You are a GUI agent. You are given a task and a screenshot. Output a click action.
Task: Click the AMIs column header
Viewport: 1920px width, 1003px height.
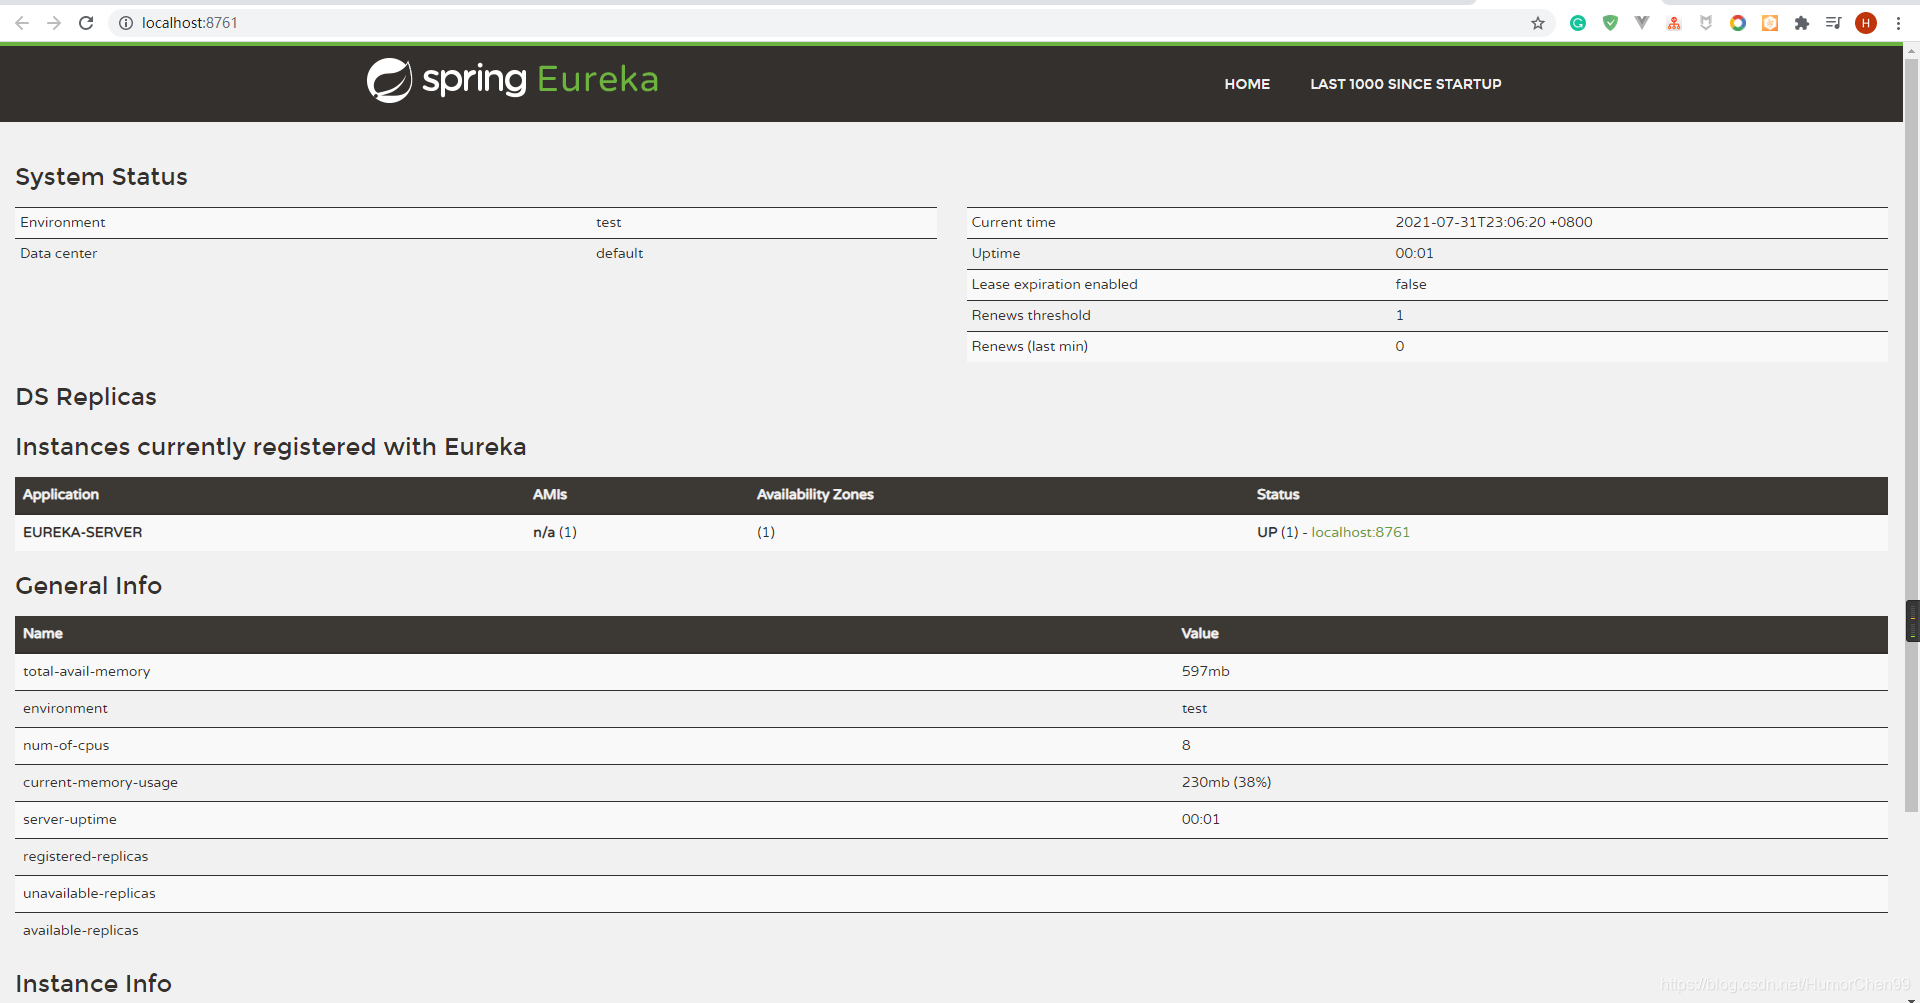click(x=549, y=494)
